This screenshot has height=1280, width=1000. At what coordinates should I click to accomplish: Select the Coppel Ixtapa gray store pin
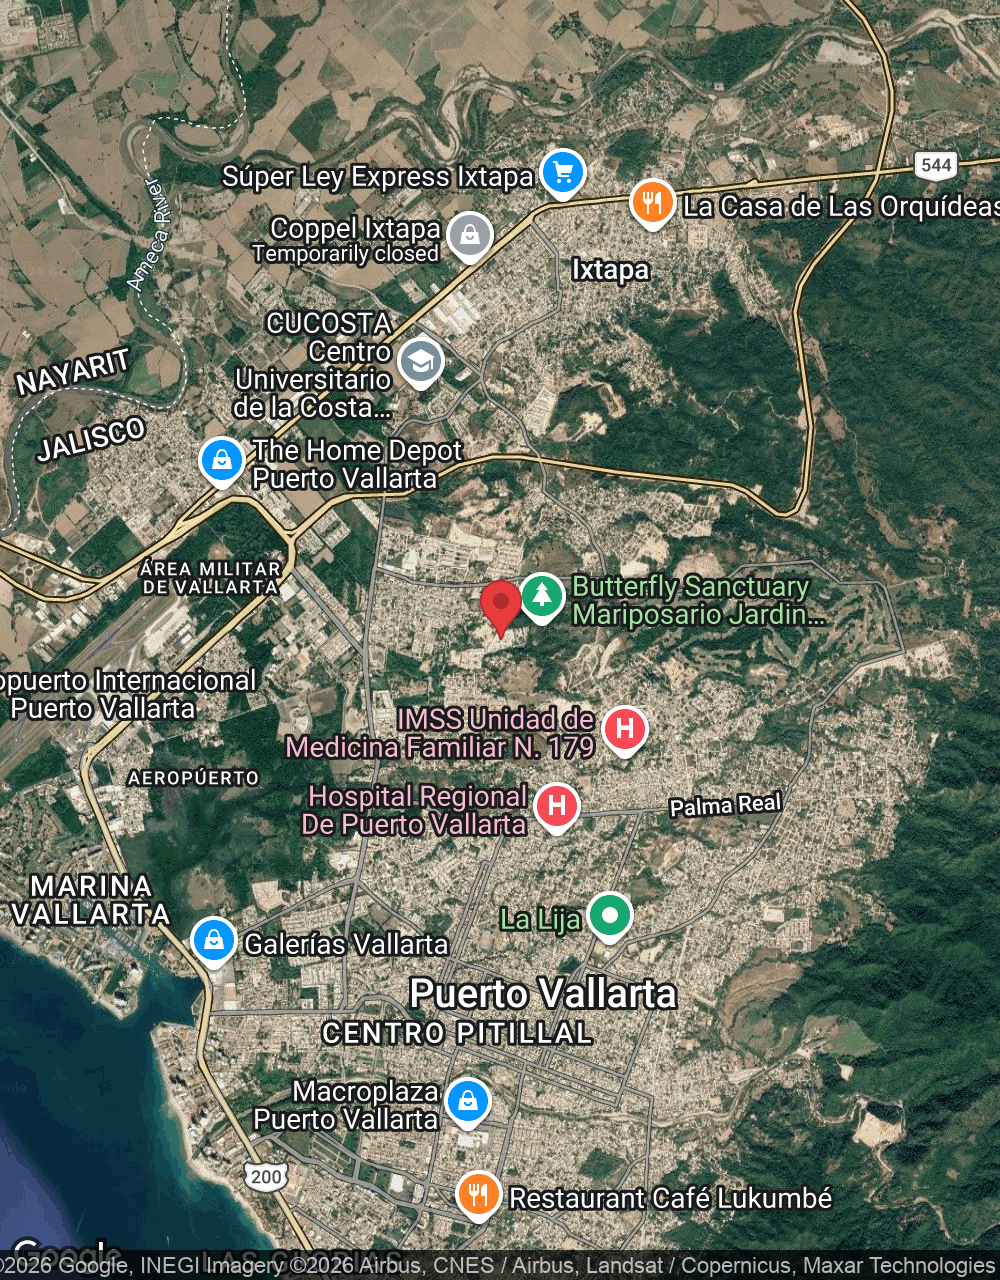(x=469, y=237)
